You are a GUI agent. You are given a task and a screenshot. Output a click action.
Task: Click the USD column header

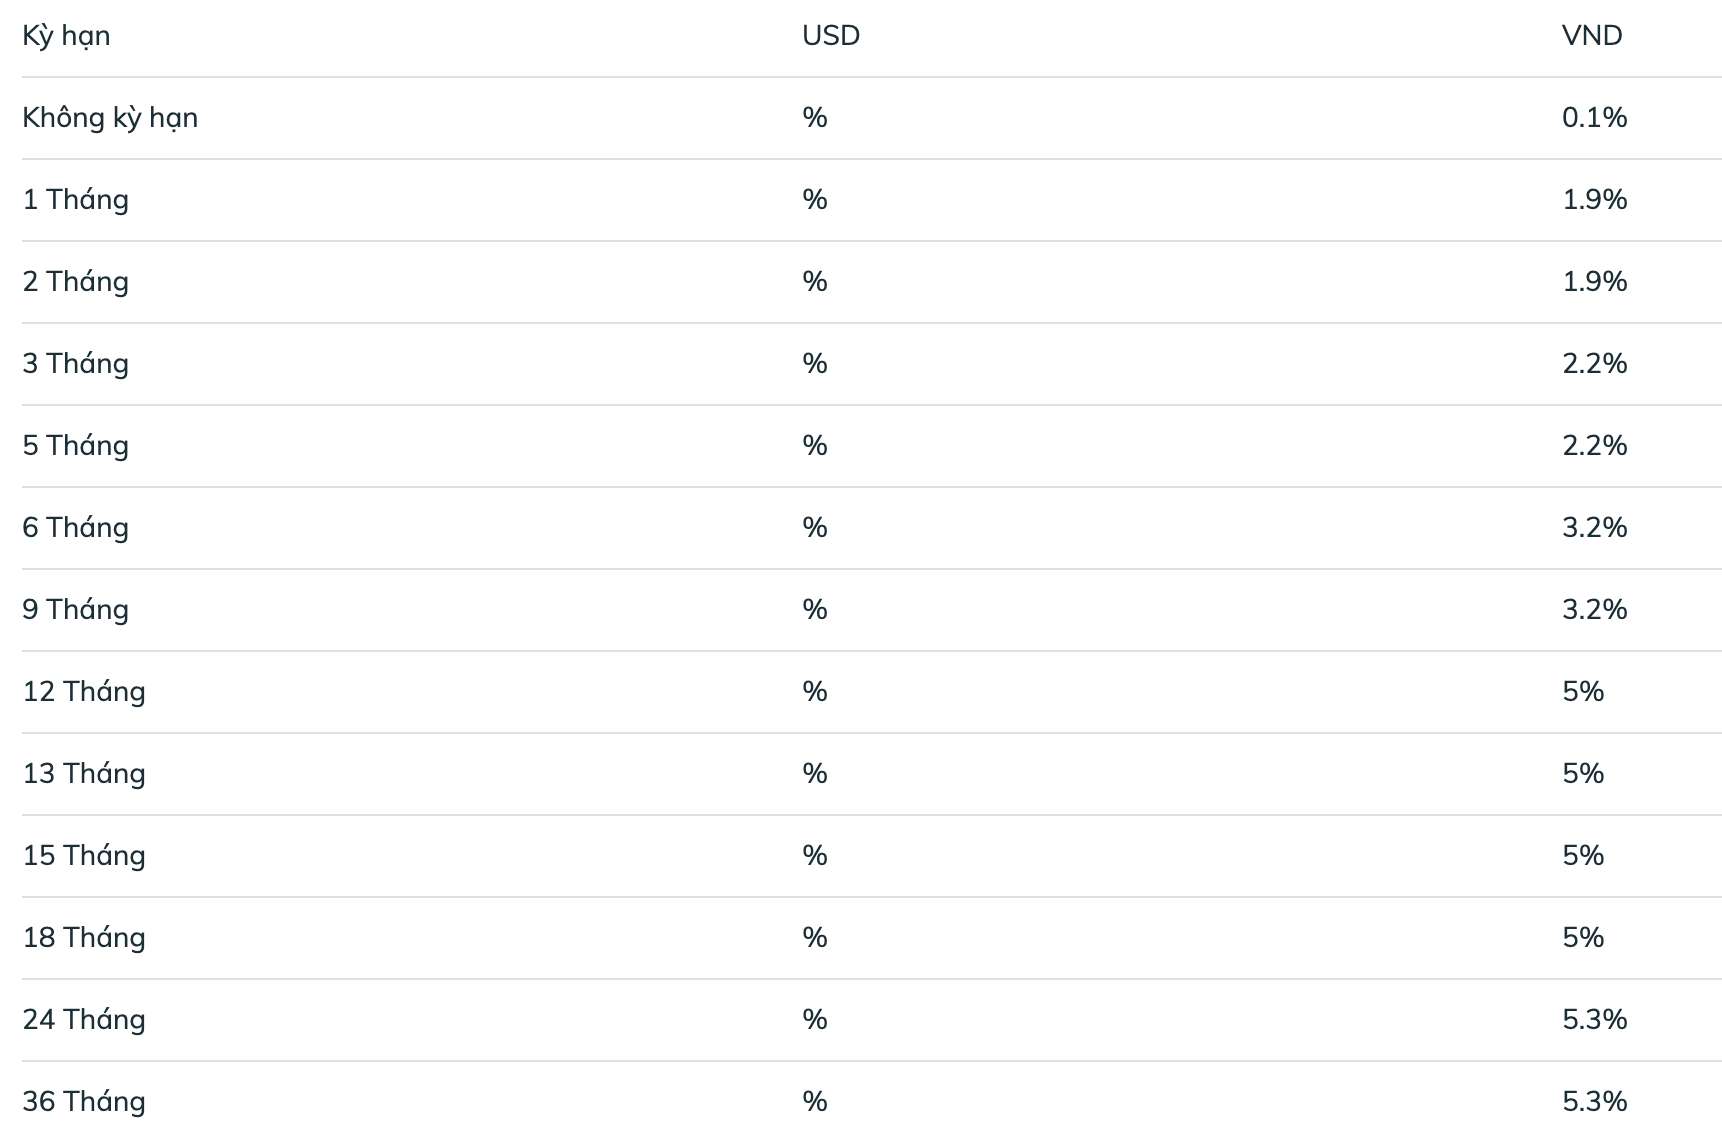(830, 36)
